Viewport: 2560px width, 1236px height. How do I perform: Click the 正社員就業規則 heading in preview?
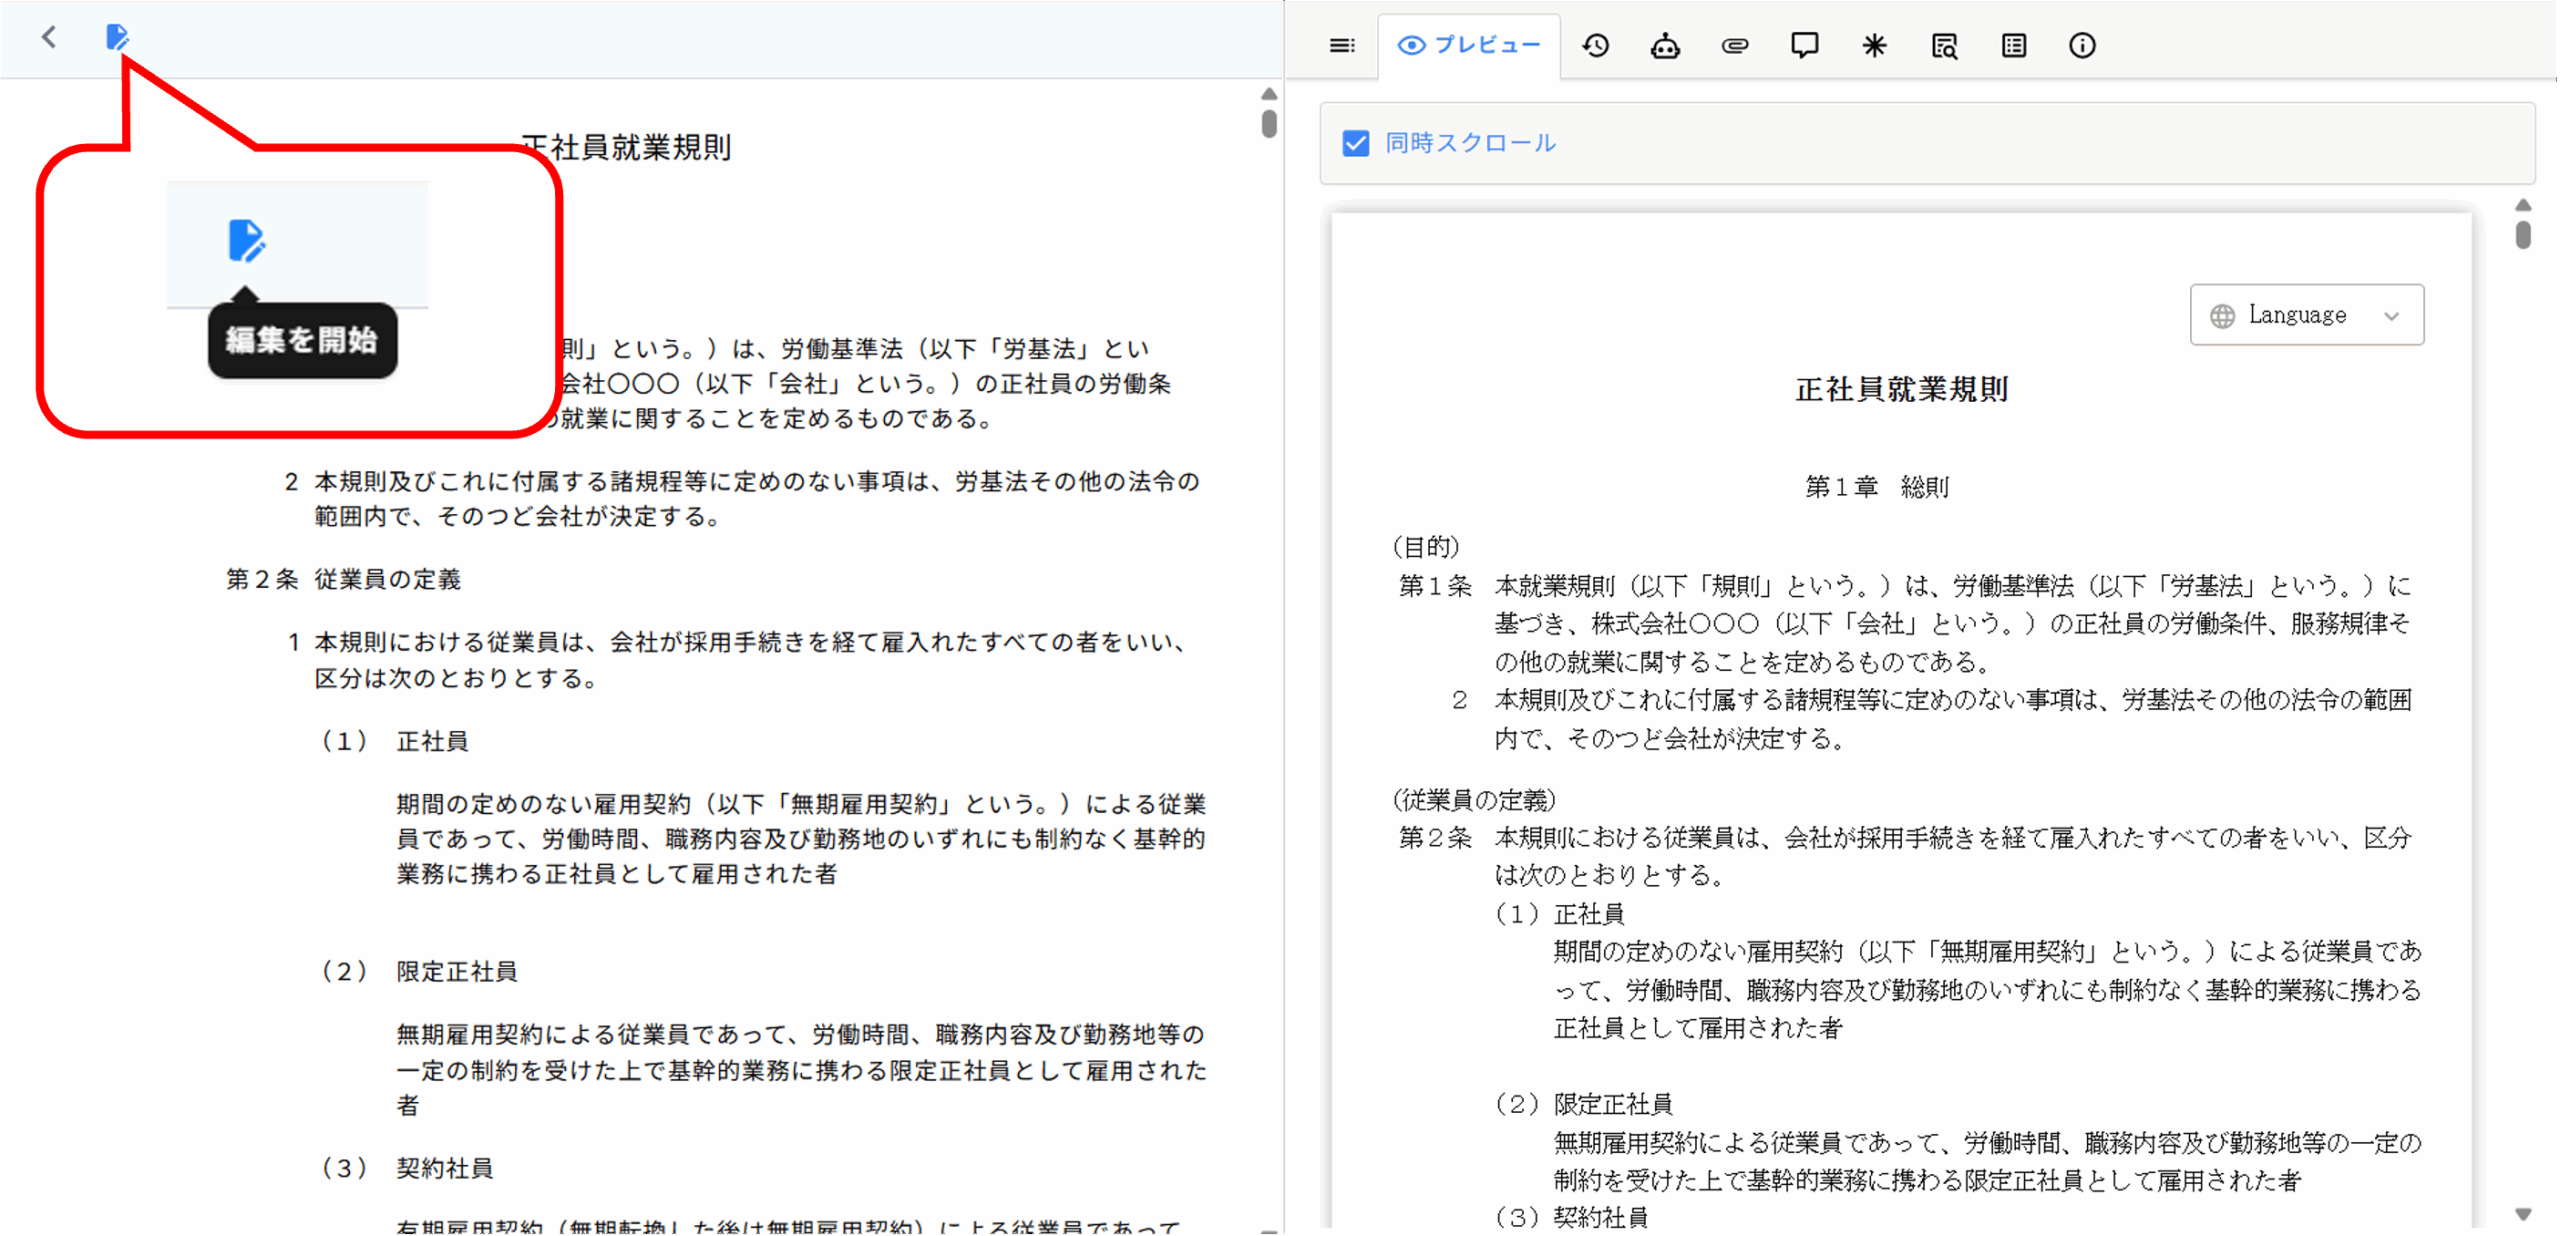(1901, 389)
